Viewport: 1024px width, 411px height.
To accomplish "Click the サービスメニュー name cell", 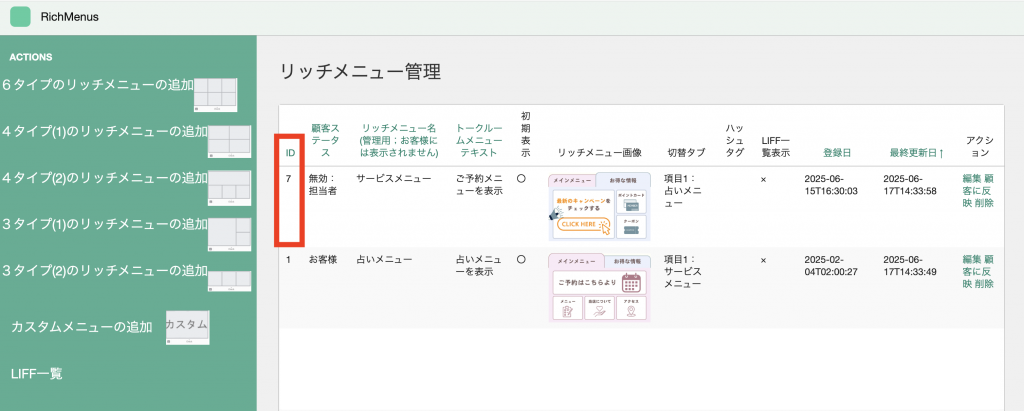I will tap(394, 178).
